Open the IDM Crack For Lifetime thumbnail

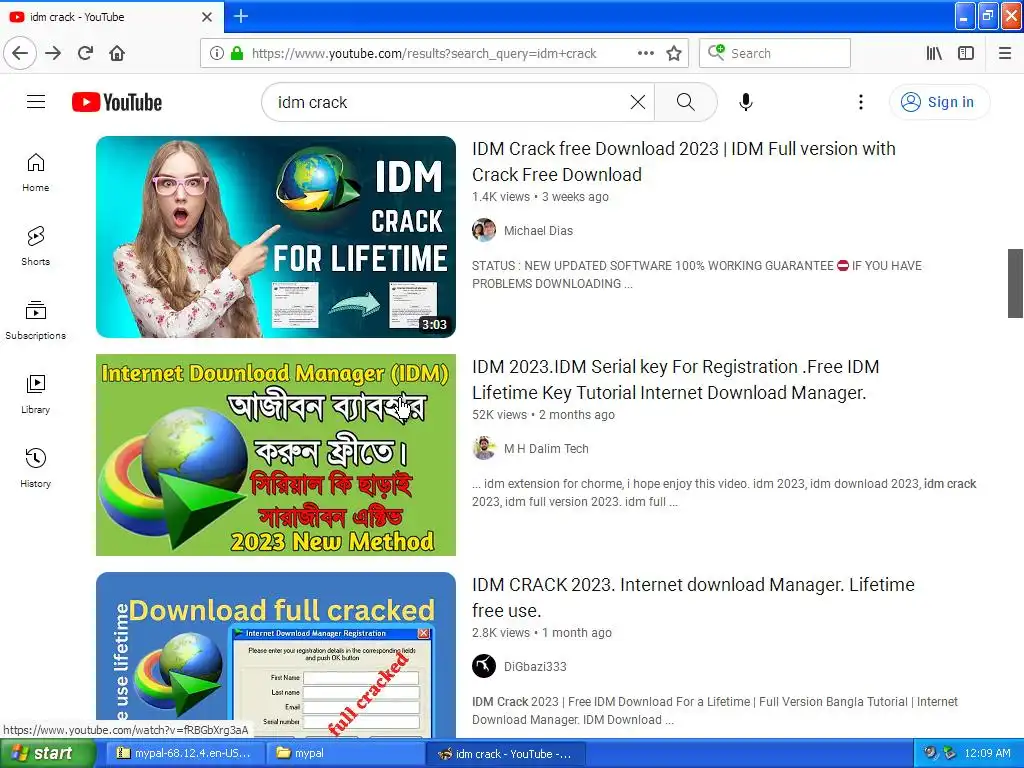[276, 236]
